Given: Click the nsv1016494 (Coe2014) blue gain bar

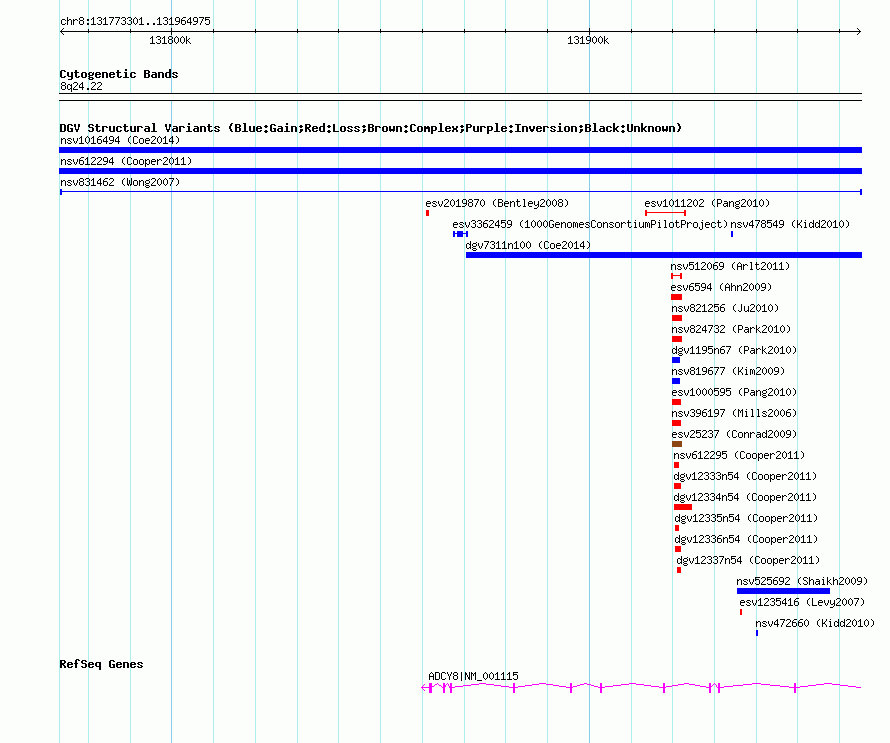Looking at the screenshot, I should click(460, 150).
